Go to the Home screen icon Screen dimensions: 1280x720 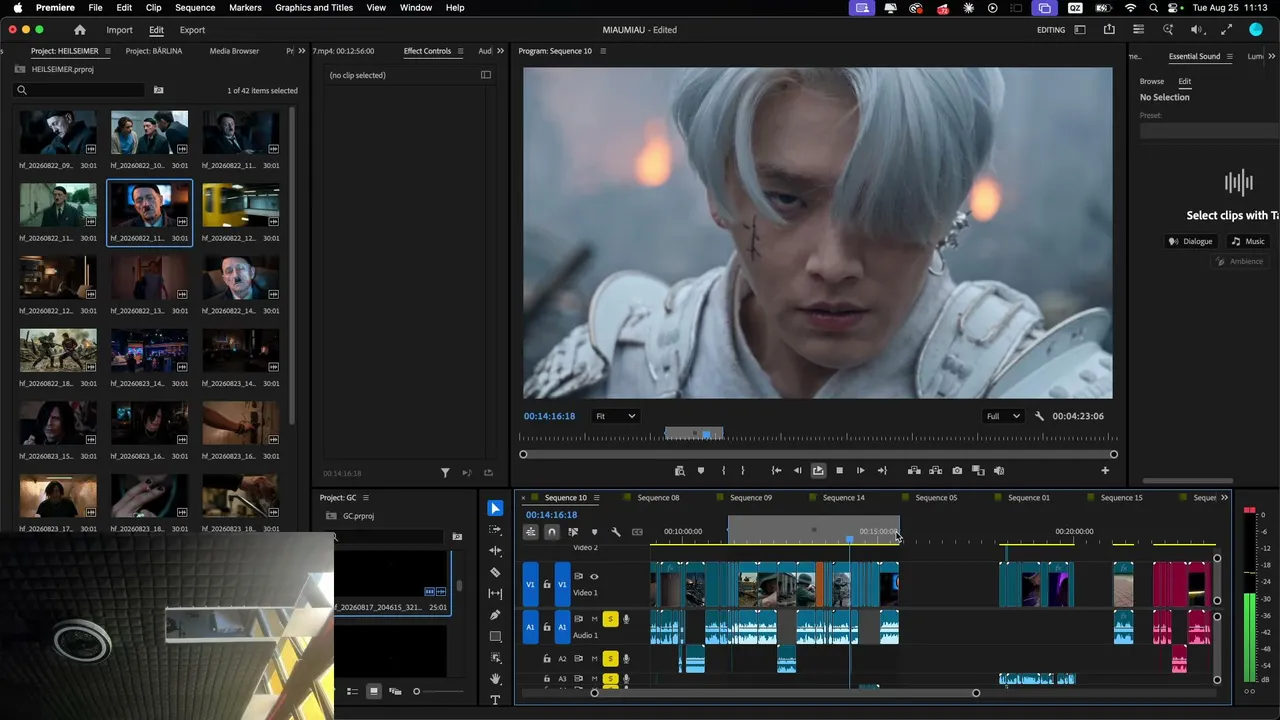click(80, 30)
